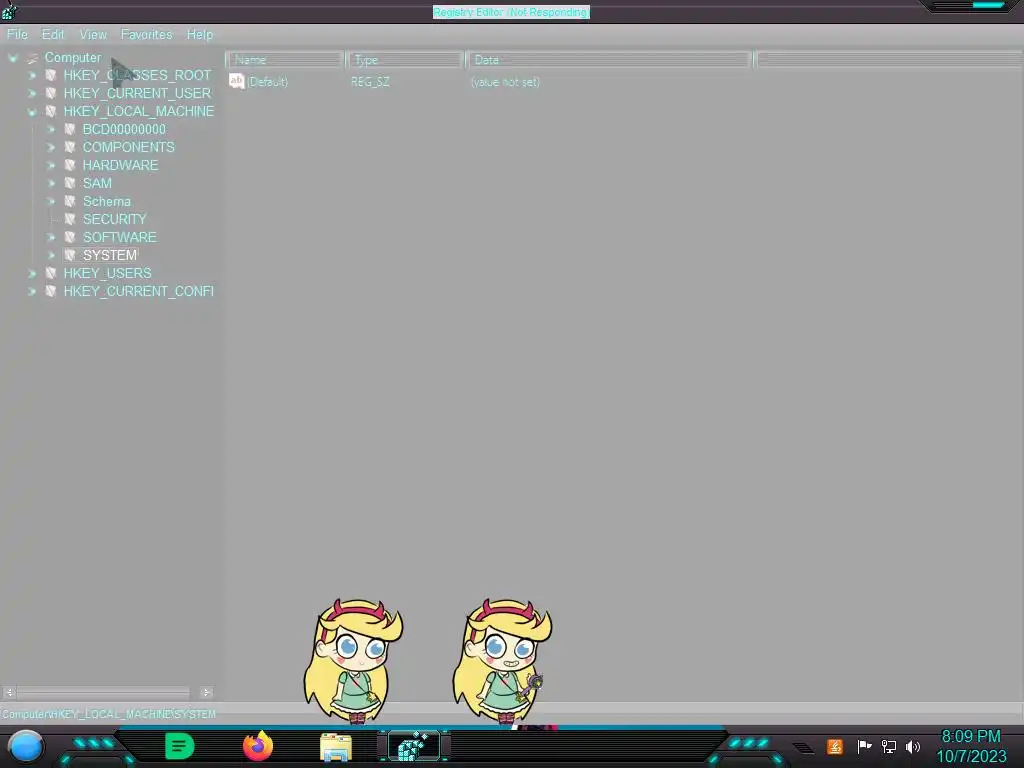The width and height of the screenshot is (1024, 768).
Task: Click the HARDWARE key folder icon
Action: pyautogui.click(x=70, y=165)
